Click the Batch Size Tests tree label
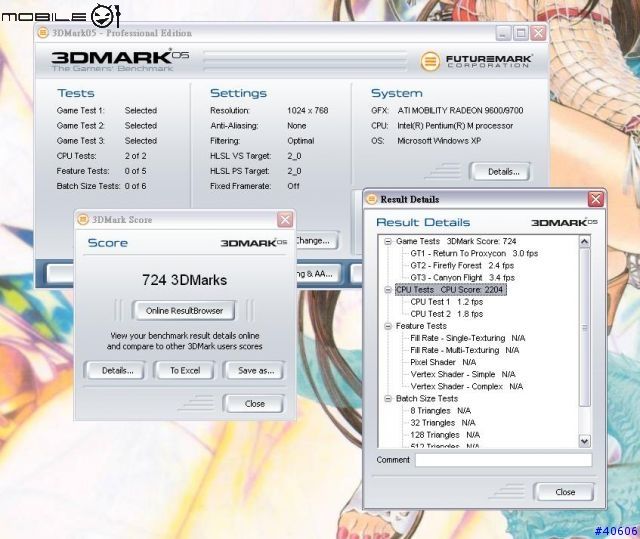Viewport: 640px width, 539px height. coord(427,399)
